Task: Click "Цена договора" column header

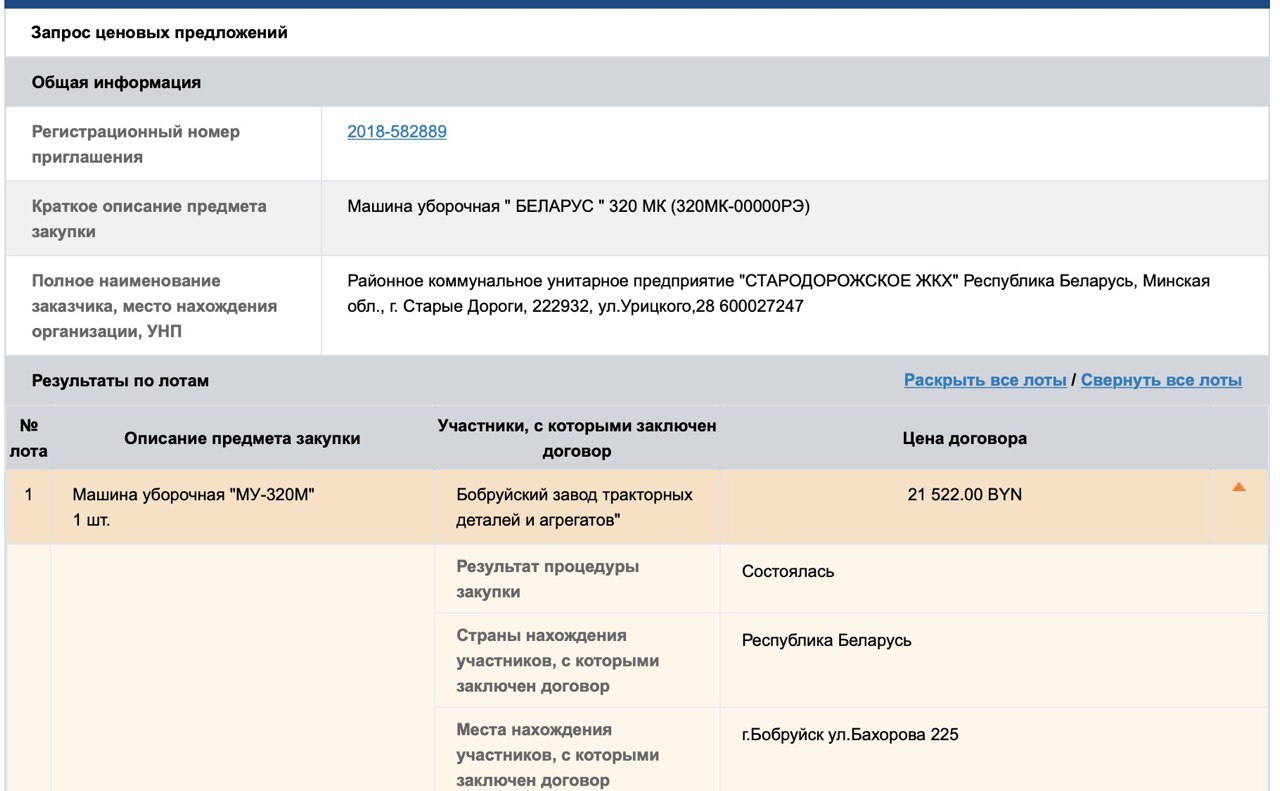Action: tap(965, 438)
